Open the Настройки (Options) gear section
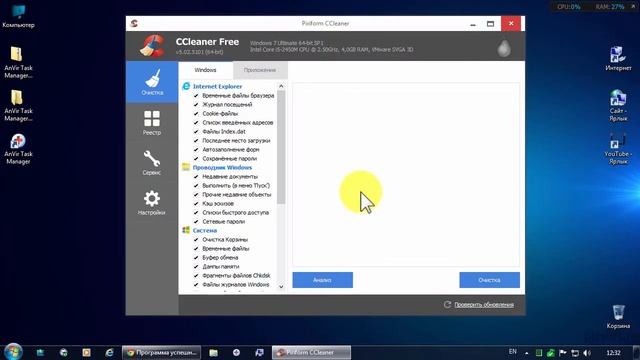 tap(152, 202)
